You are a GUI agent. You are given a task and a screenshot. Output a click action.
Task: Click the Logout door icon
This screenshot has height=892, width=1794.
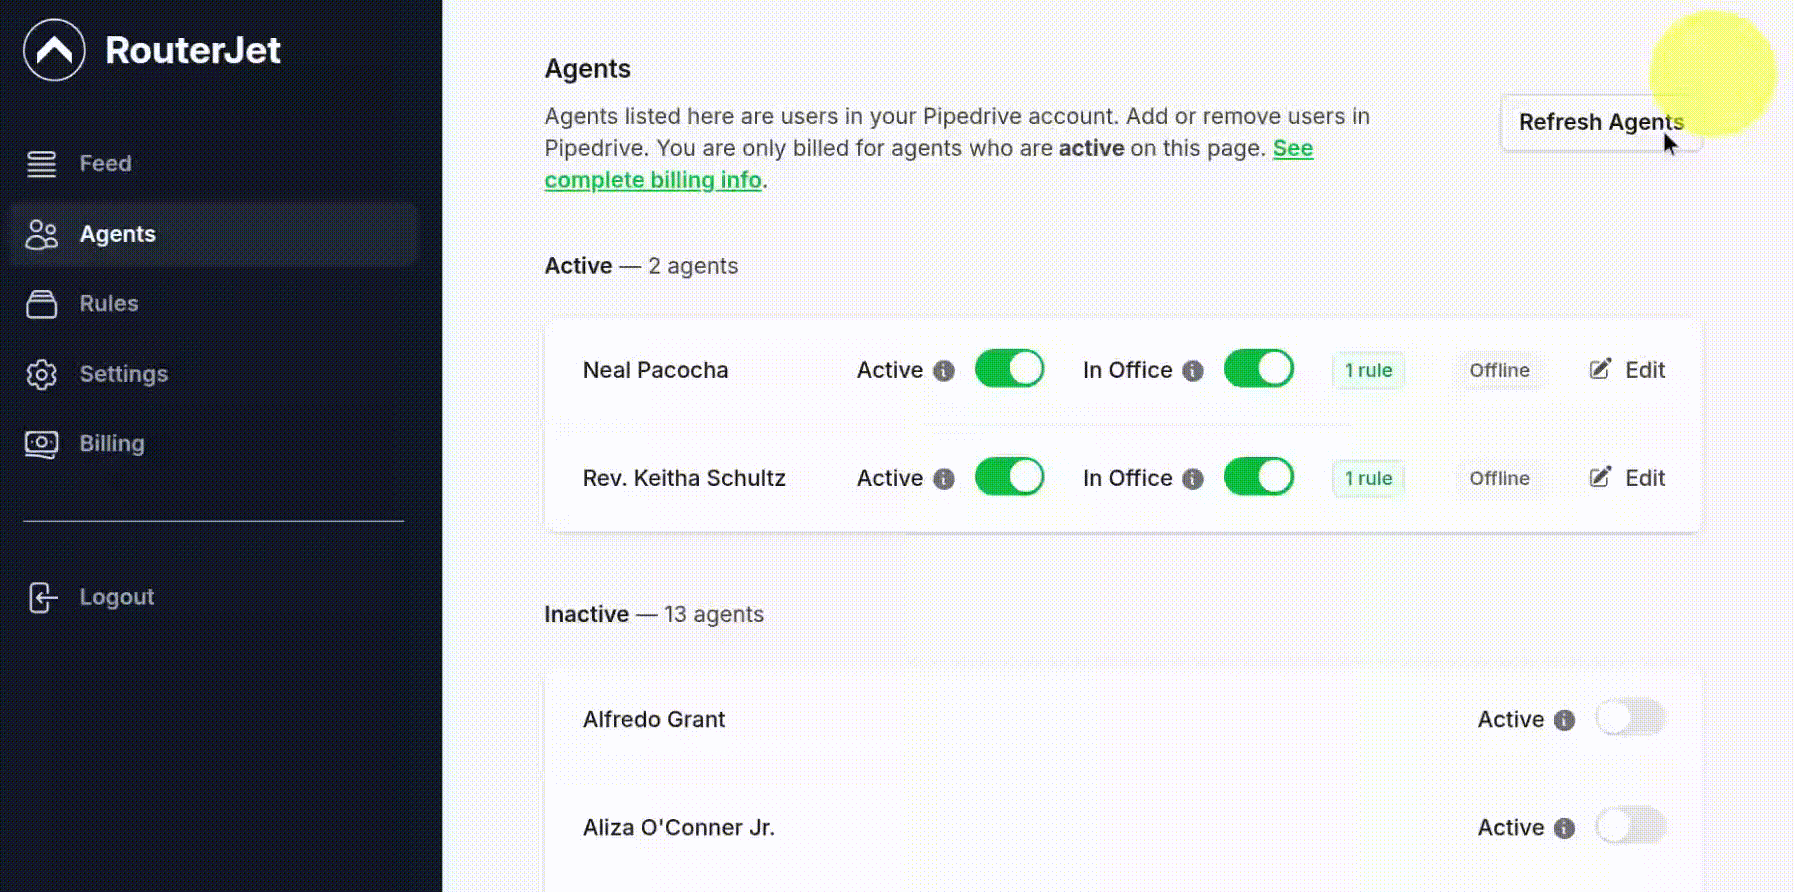[41, 597]
